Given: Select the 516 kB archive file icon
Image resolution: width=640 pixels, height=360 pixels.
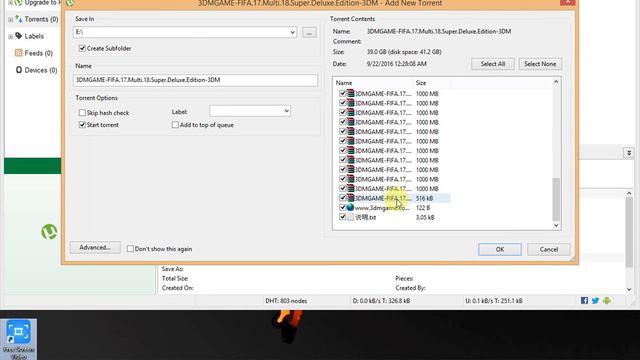Looking at the screenshot, I should [350, 198].
